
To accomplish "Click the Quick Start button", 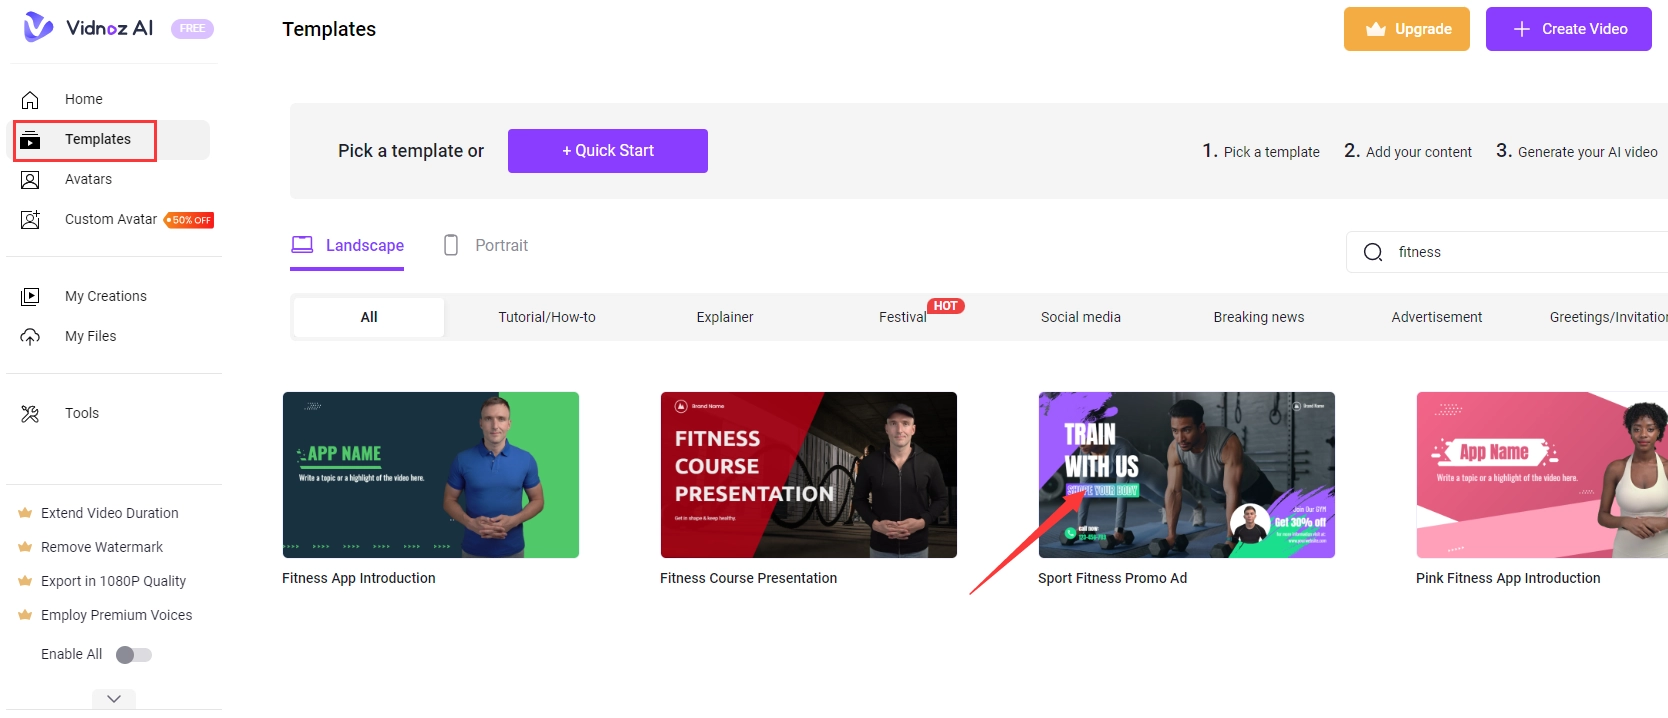I will click(x=608, y=151).
